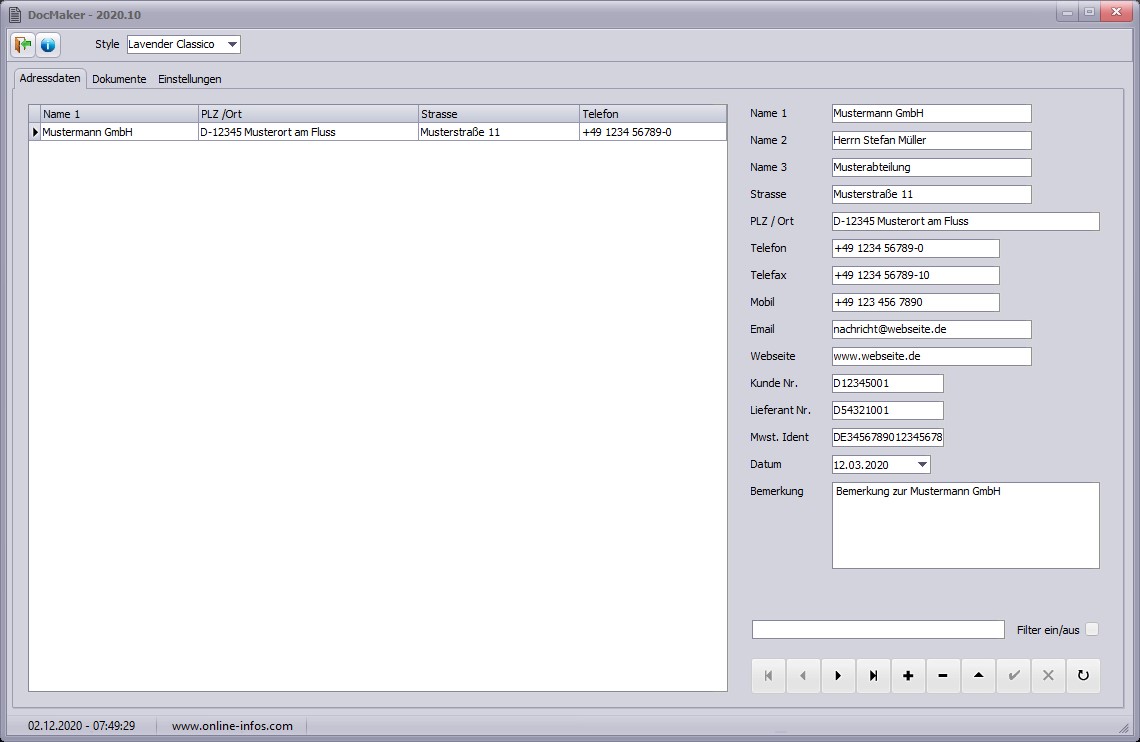Screen dimensions: 1140x742
Task: Focus the filter text box
Action: pos(877,629)
